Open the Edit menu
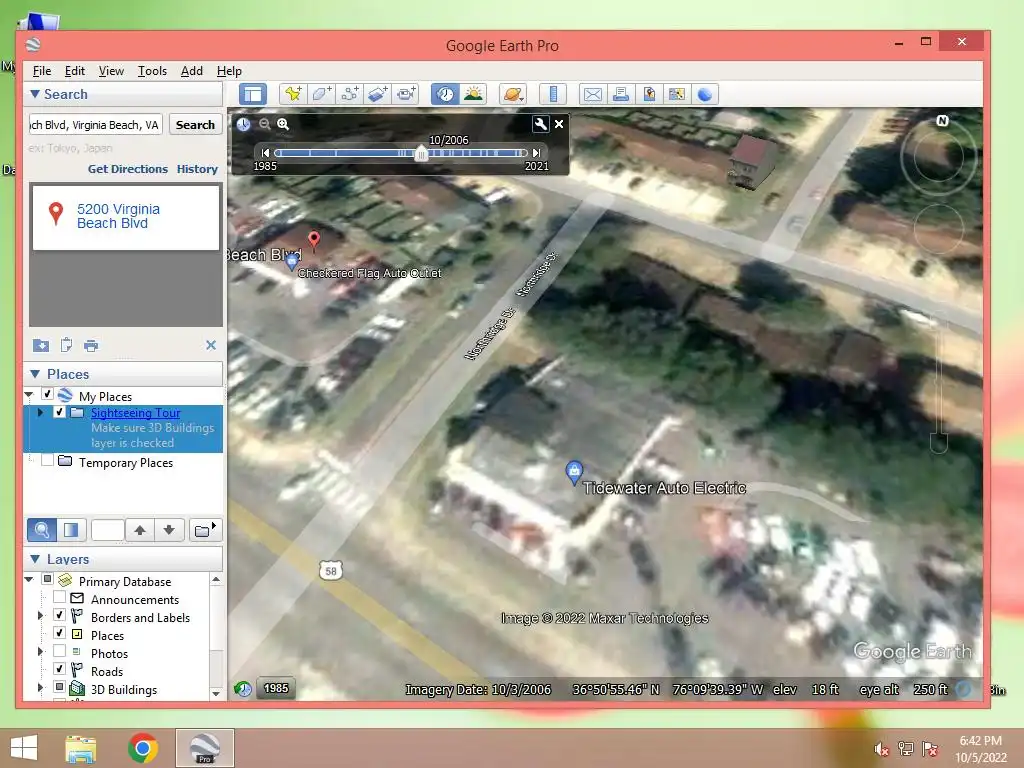This screenshot has height=768, width=1024. [74, 71]
